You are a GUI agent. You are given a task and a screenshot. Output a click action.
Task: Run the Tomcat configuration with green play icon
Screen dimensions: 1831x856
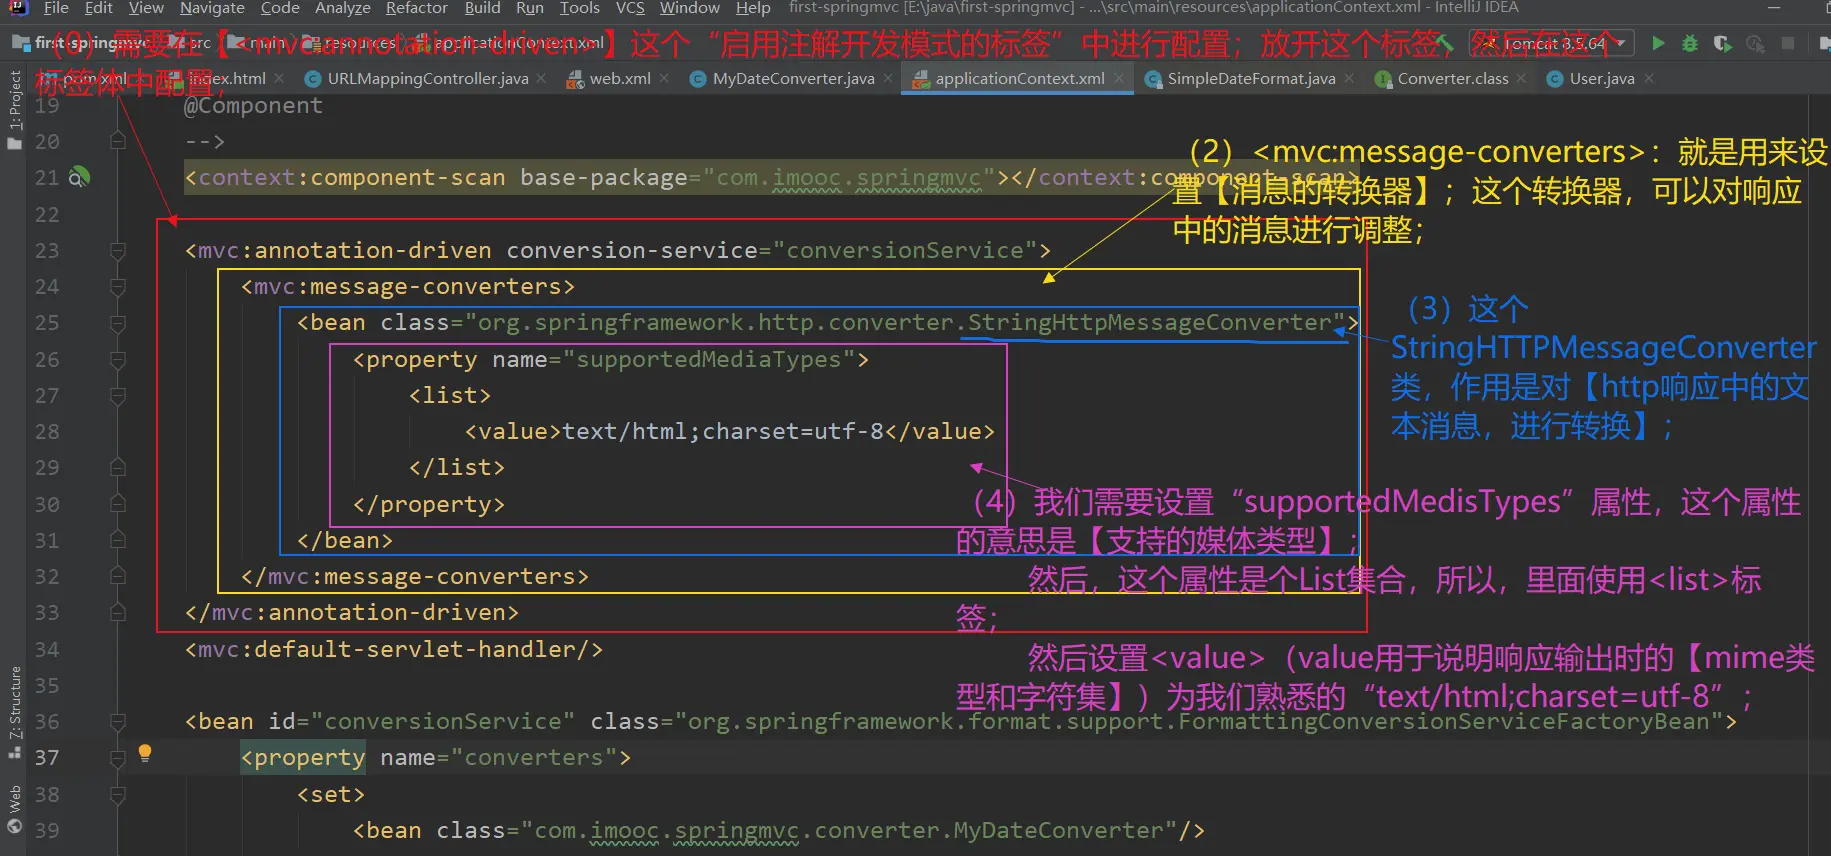coord(1659,43)
